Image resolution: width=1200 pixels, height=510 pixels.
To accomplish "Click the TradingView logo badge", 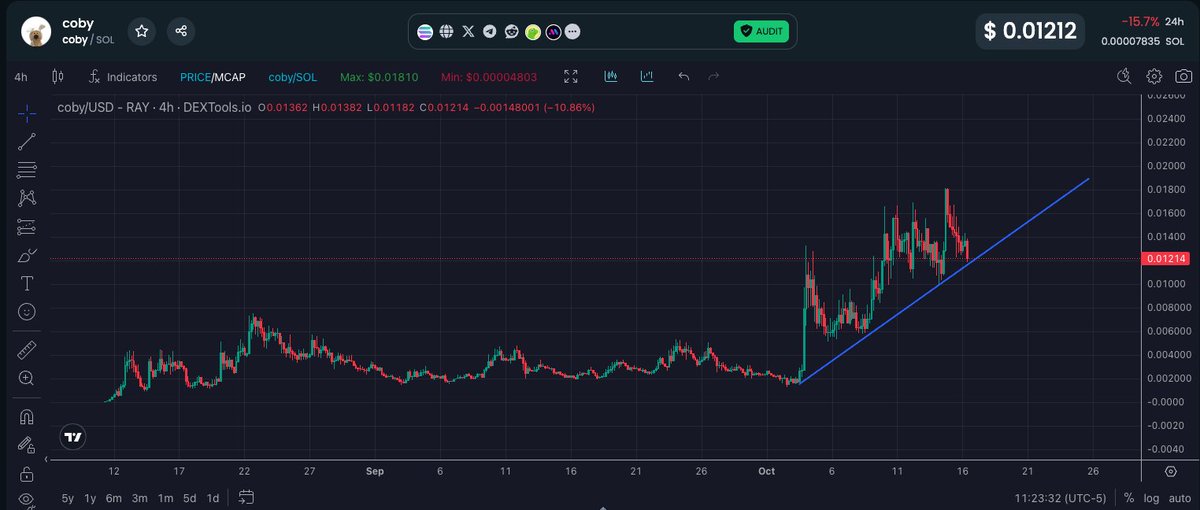I will [72, 437].
